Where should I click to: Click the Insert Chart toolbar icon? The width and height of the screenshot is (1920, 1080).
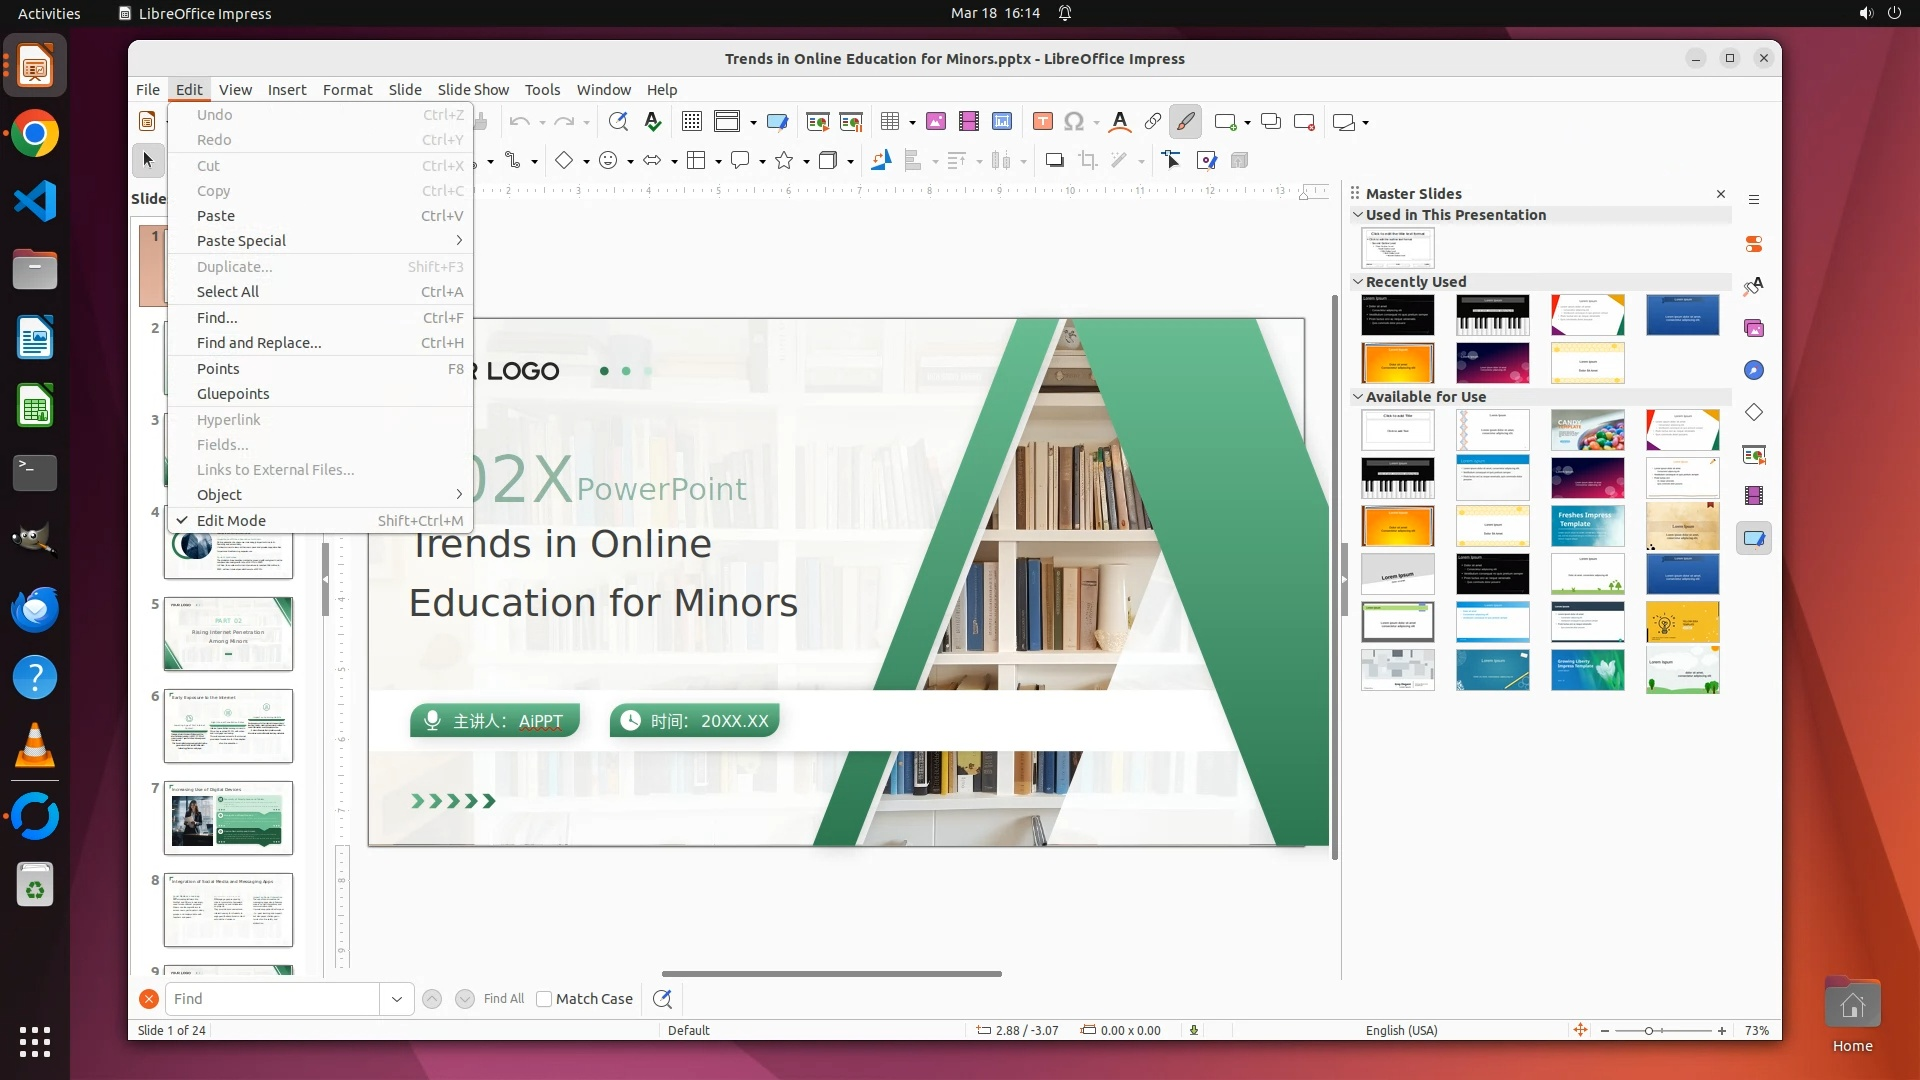point(1002,122)
